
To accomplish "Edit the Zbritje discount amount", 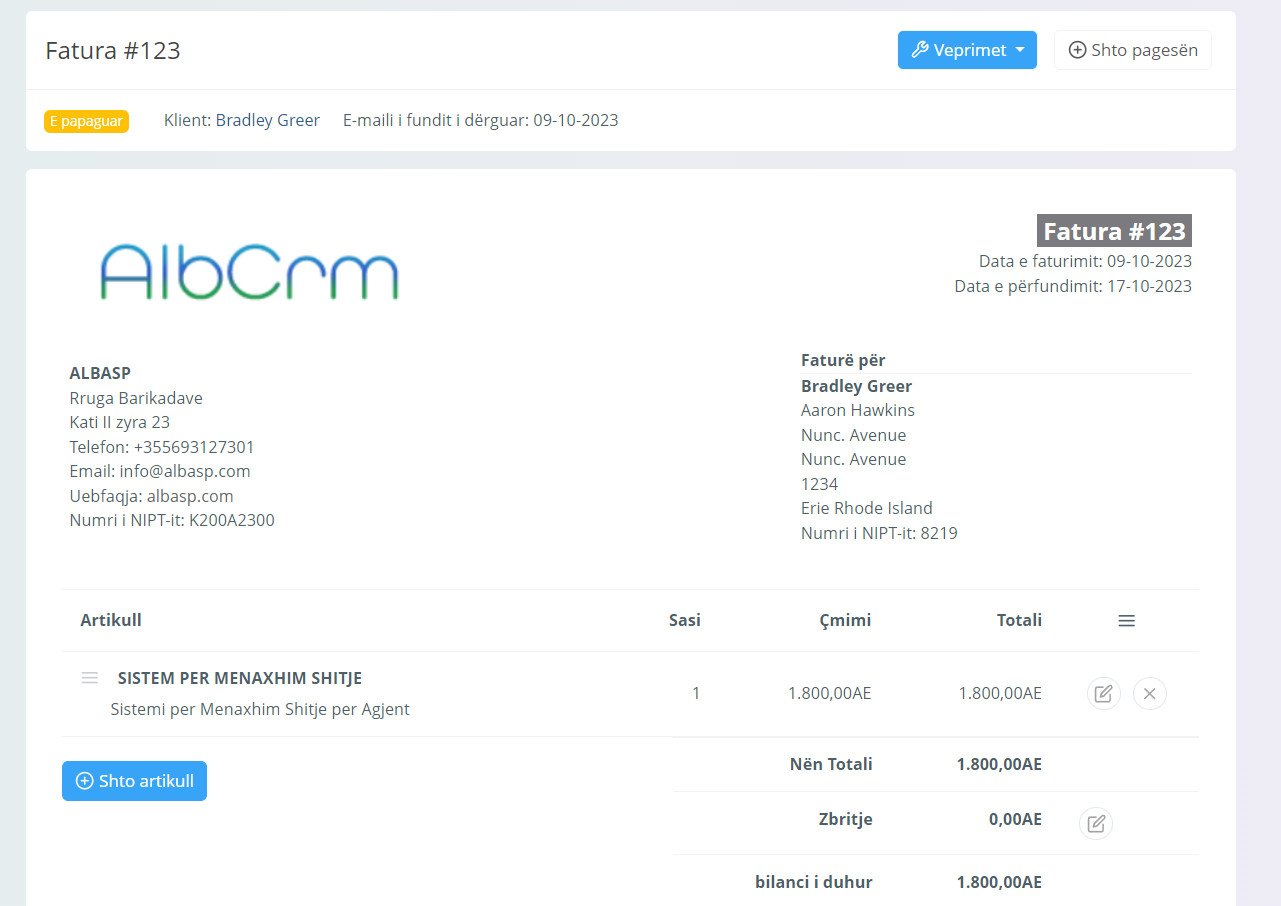I will tap(1095, 823).
